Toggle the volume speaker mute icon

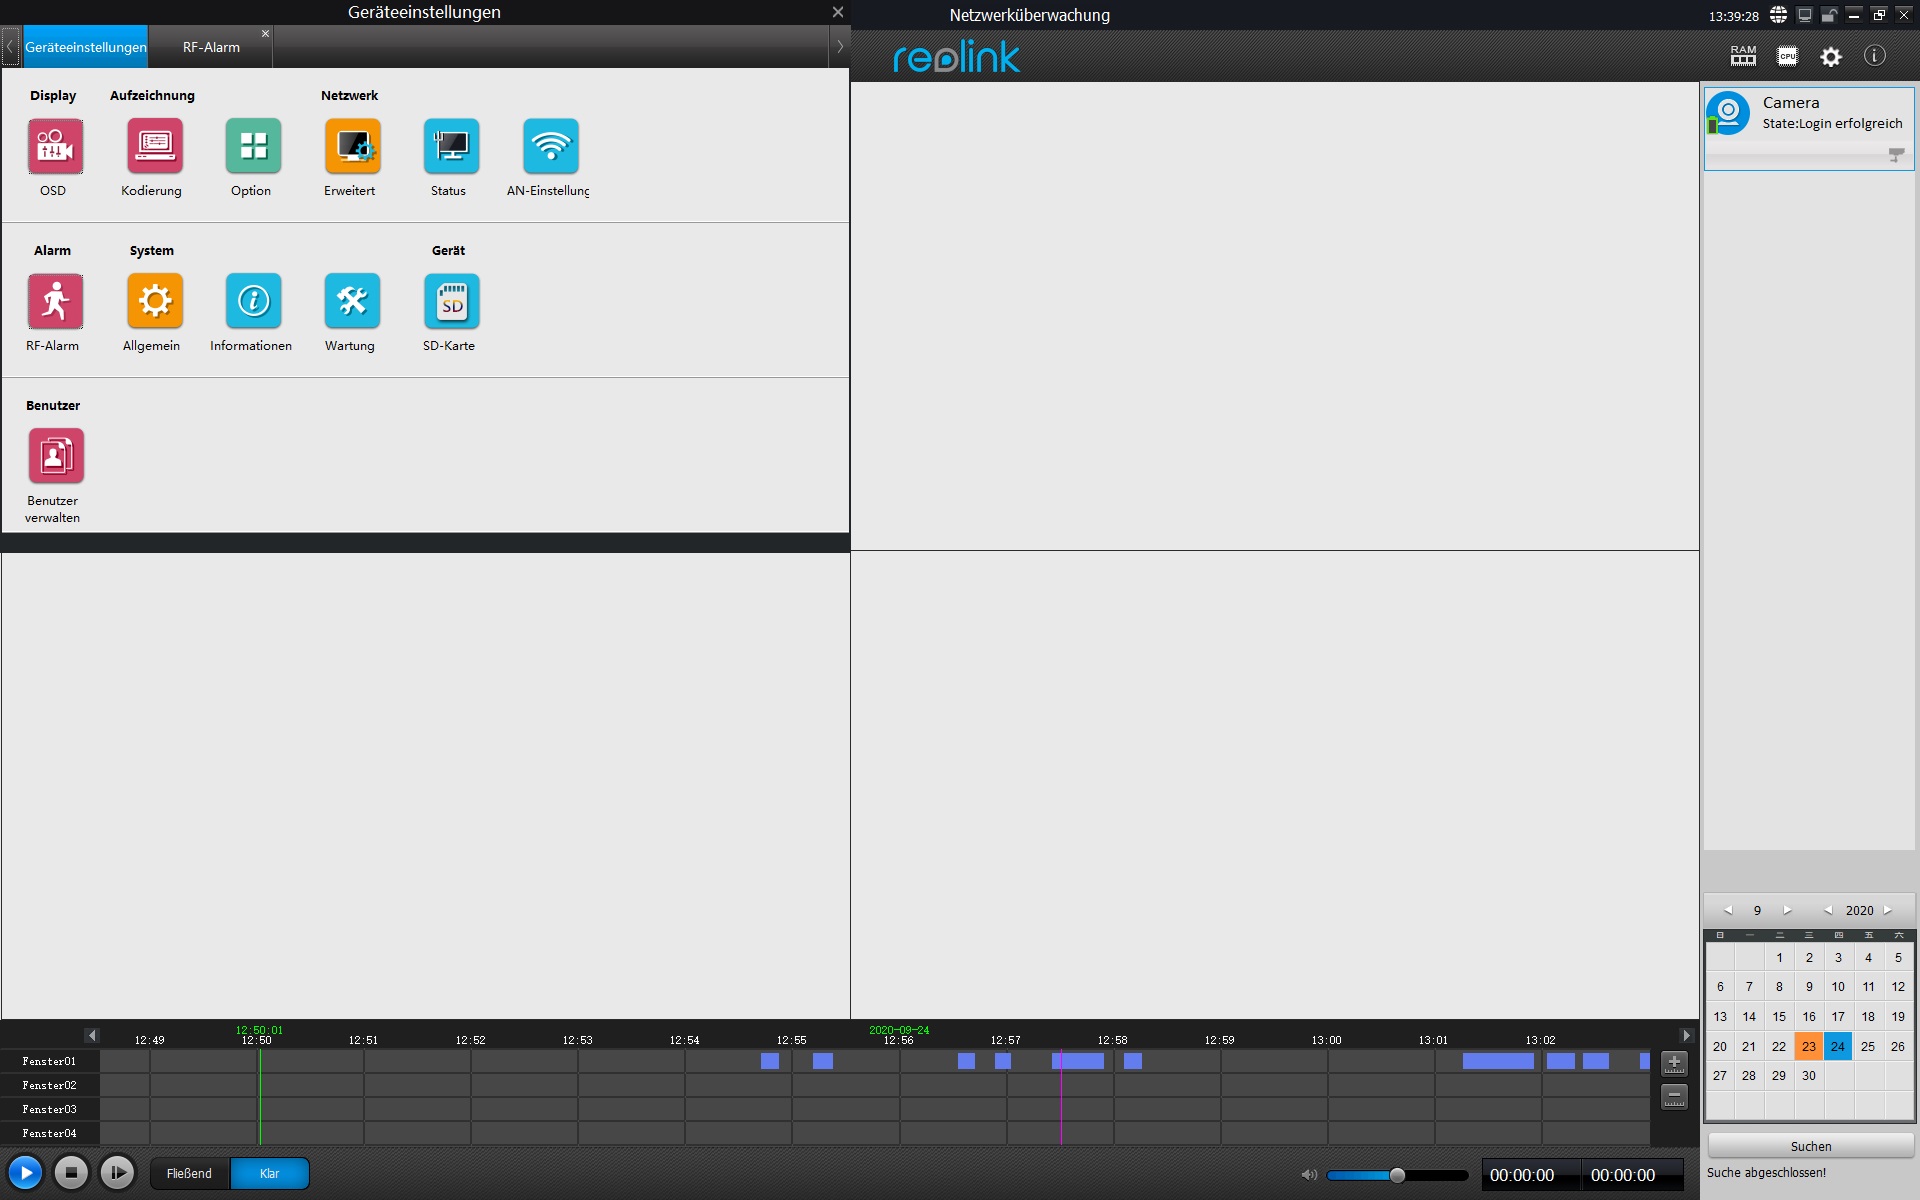(x=1308, y=1175)
